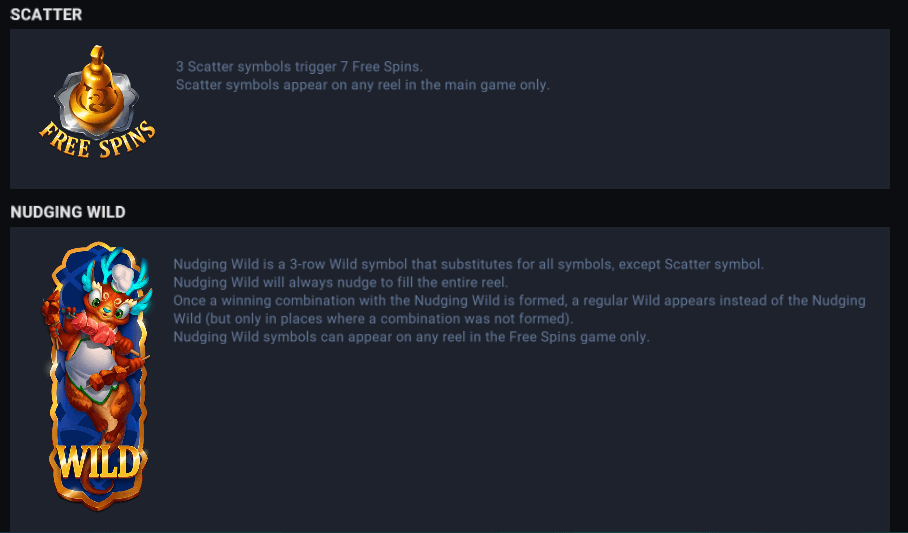Select the SCATTER section heading
The width and height of the screenshot is (908, 533).
(46, 14)
